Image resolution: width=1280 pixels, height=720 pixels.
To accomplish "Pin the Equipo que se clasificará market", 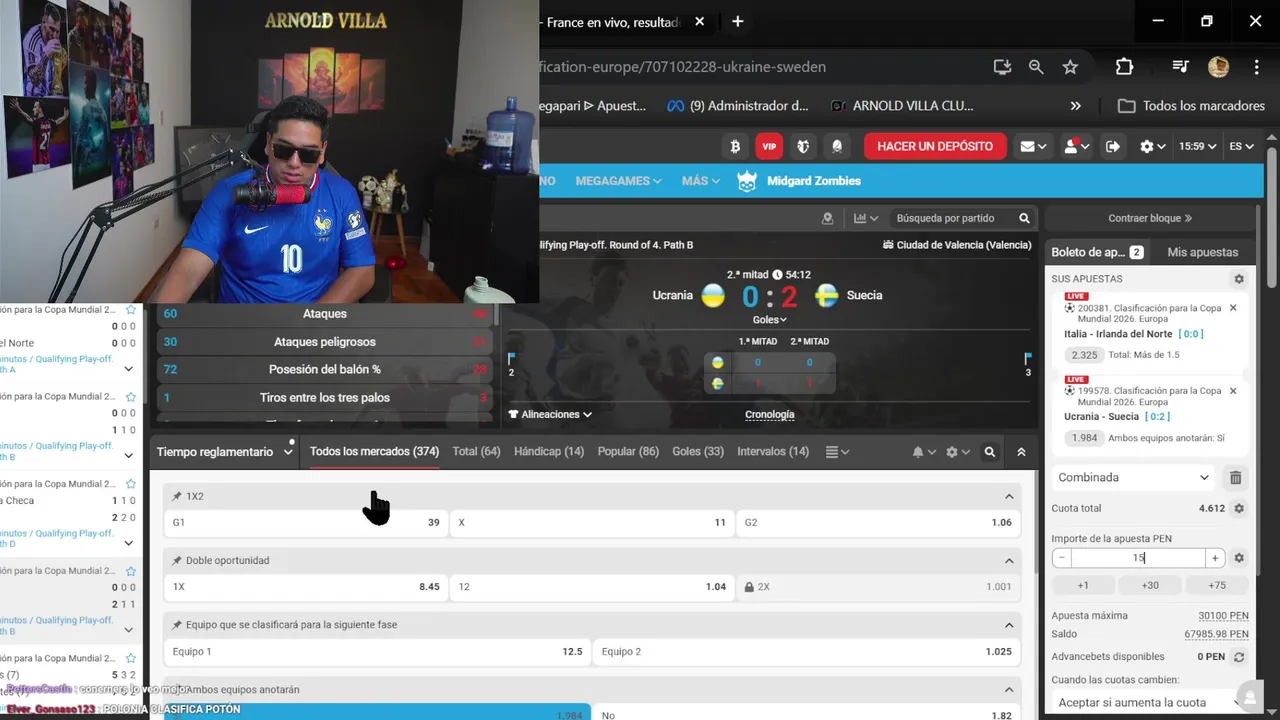I will pos(177,625).
